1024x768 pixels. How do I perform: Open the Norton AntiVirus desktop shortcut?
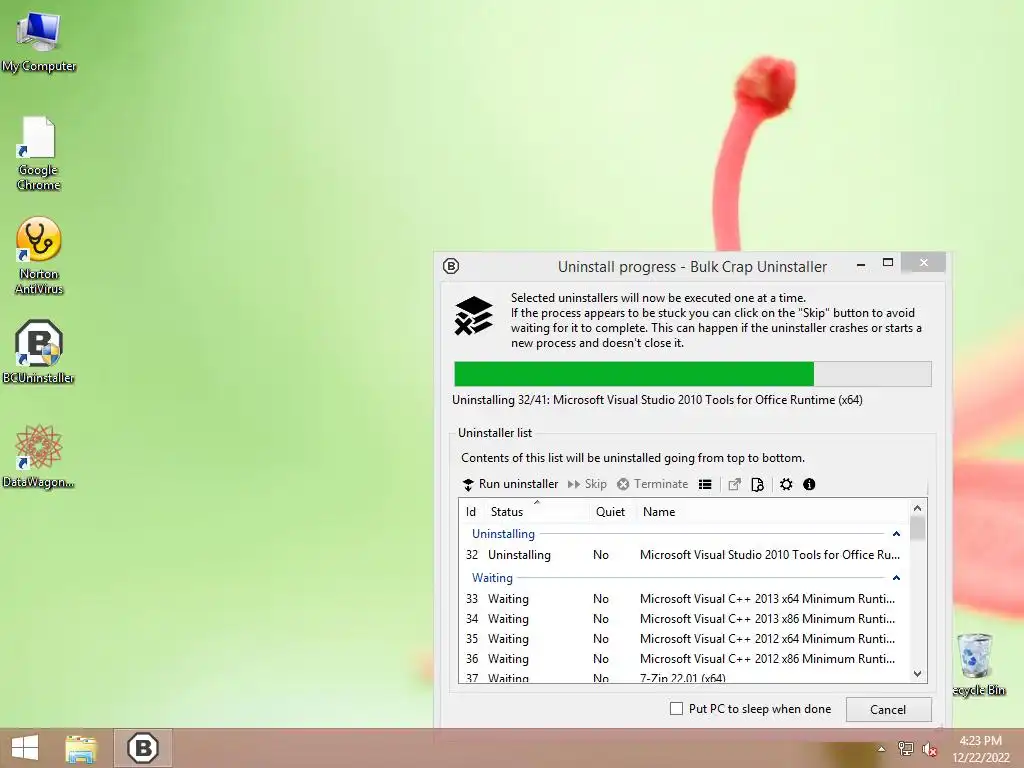click(x=39, y=257)
